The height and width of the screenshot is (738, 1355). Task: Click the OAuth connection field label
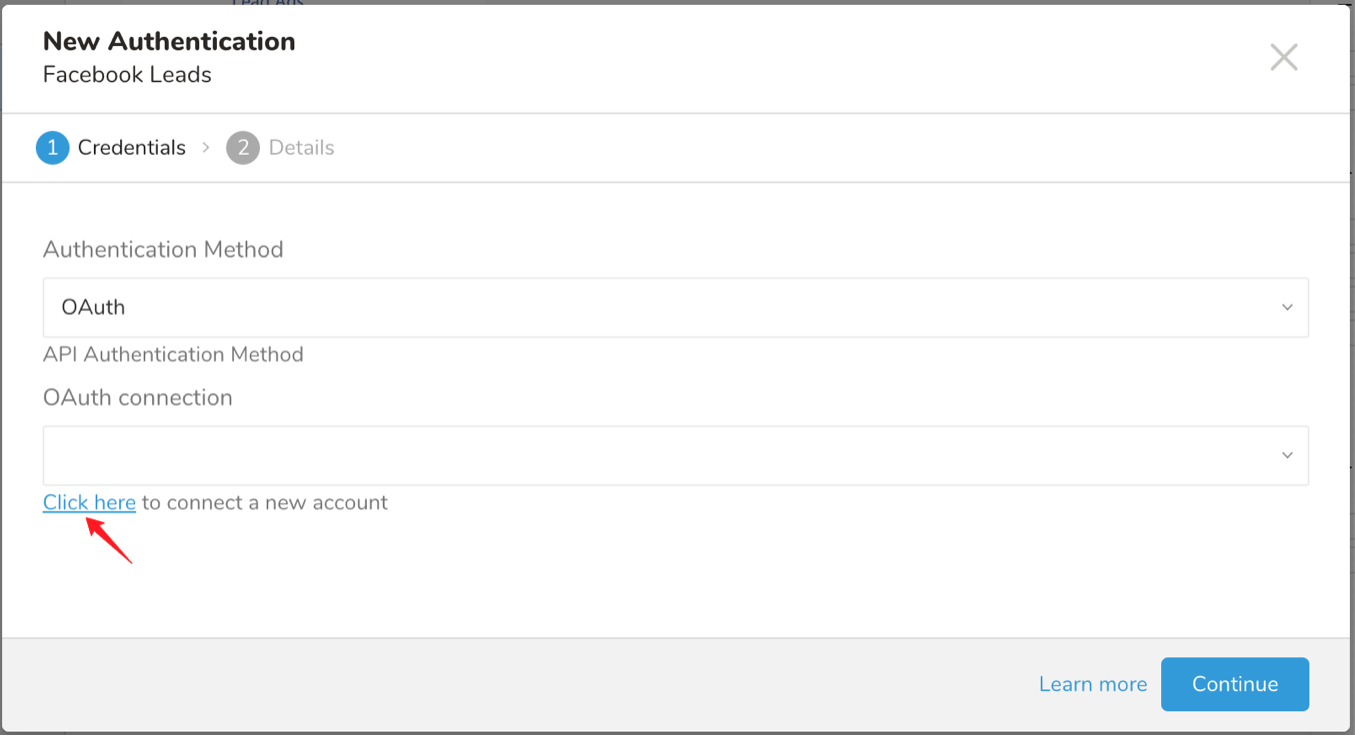(x=138, y=398)
